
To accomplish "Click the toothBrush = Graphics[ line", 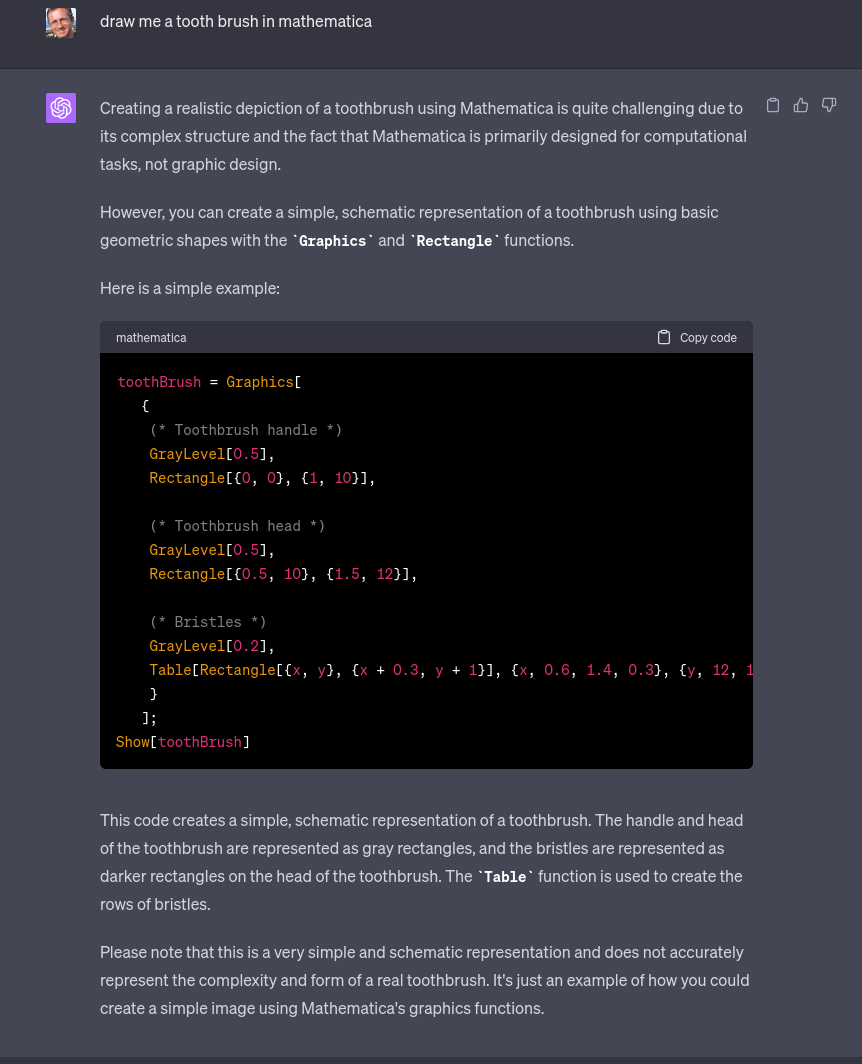I will [x=209, y=382].
